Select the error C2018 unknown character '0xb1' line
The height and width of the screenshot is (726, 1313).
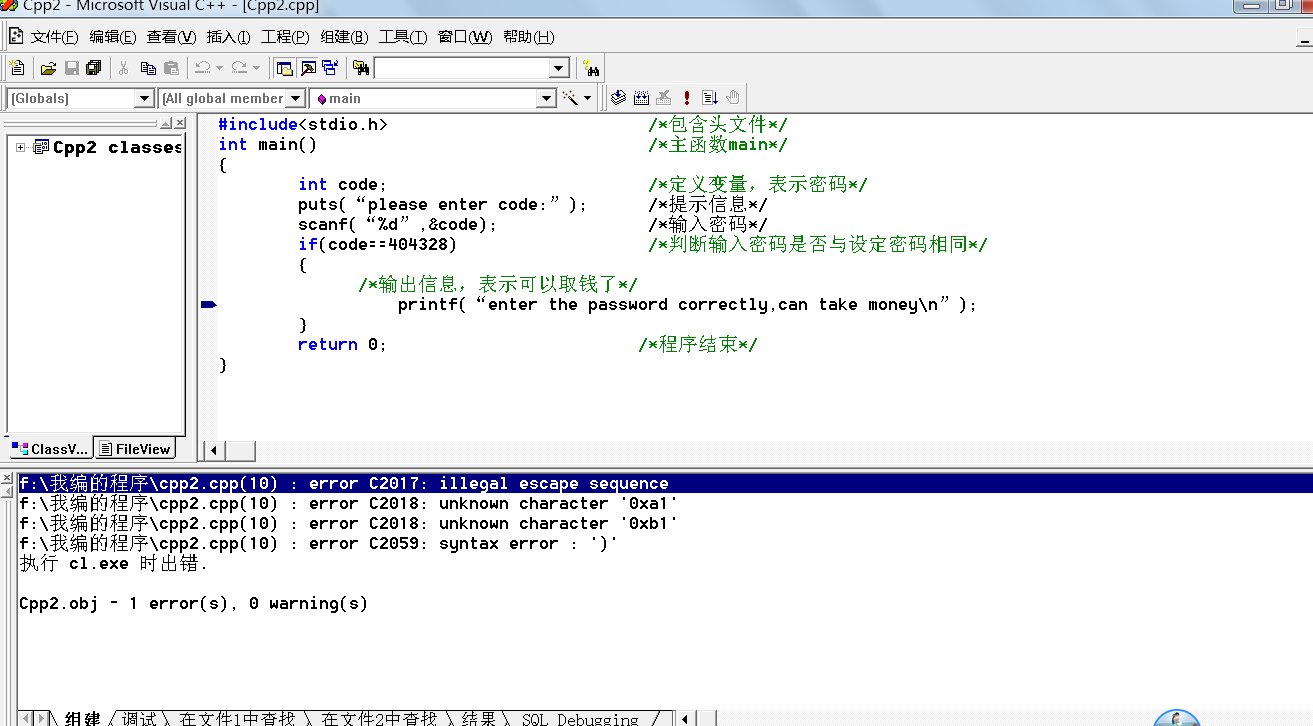pos(348,524)
